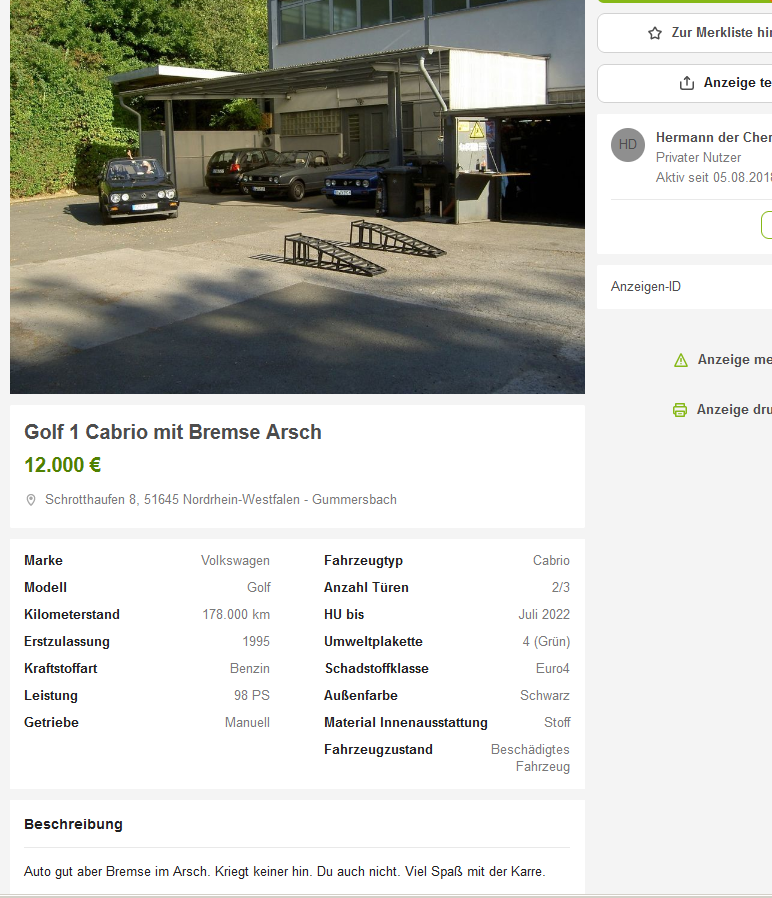Open seller profile Hermann der Cher
The image size is (772, 898).
tap(713, 138)
